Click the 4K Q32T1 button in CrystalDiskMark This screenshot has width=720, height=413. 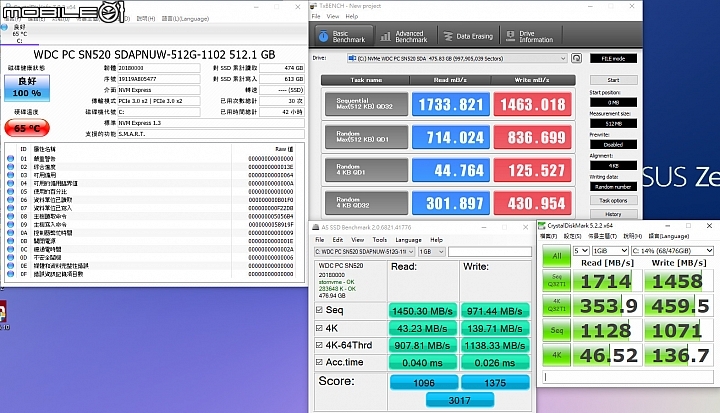pyautogui.click(x=557, y=306)
